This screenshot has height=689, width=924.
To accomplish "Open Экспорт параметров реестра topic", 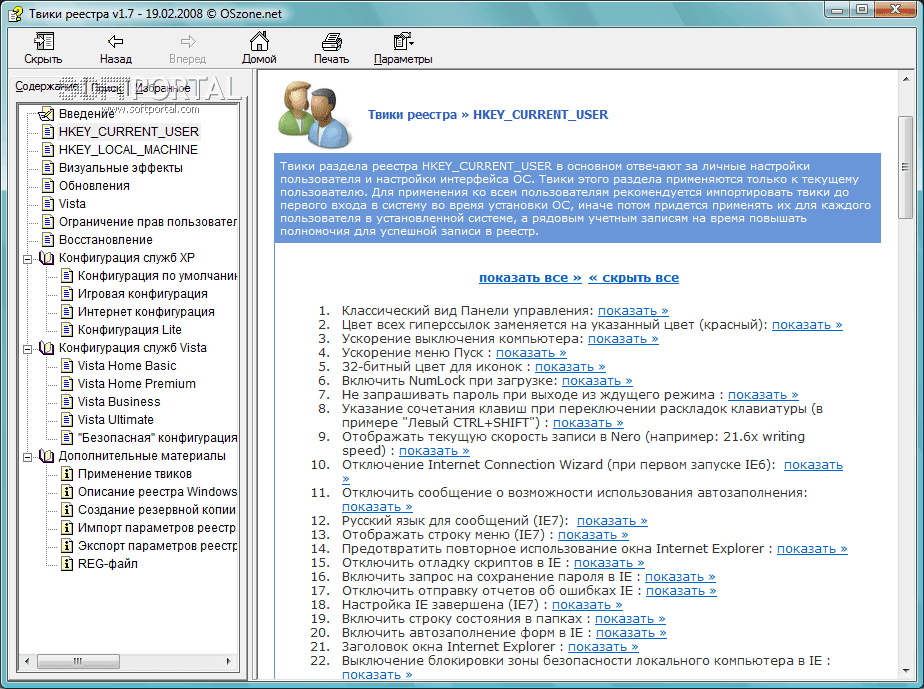I will (157, 546).
